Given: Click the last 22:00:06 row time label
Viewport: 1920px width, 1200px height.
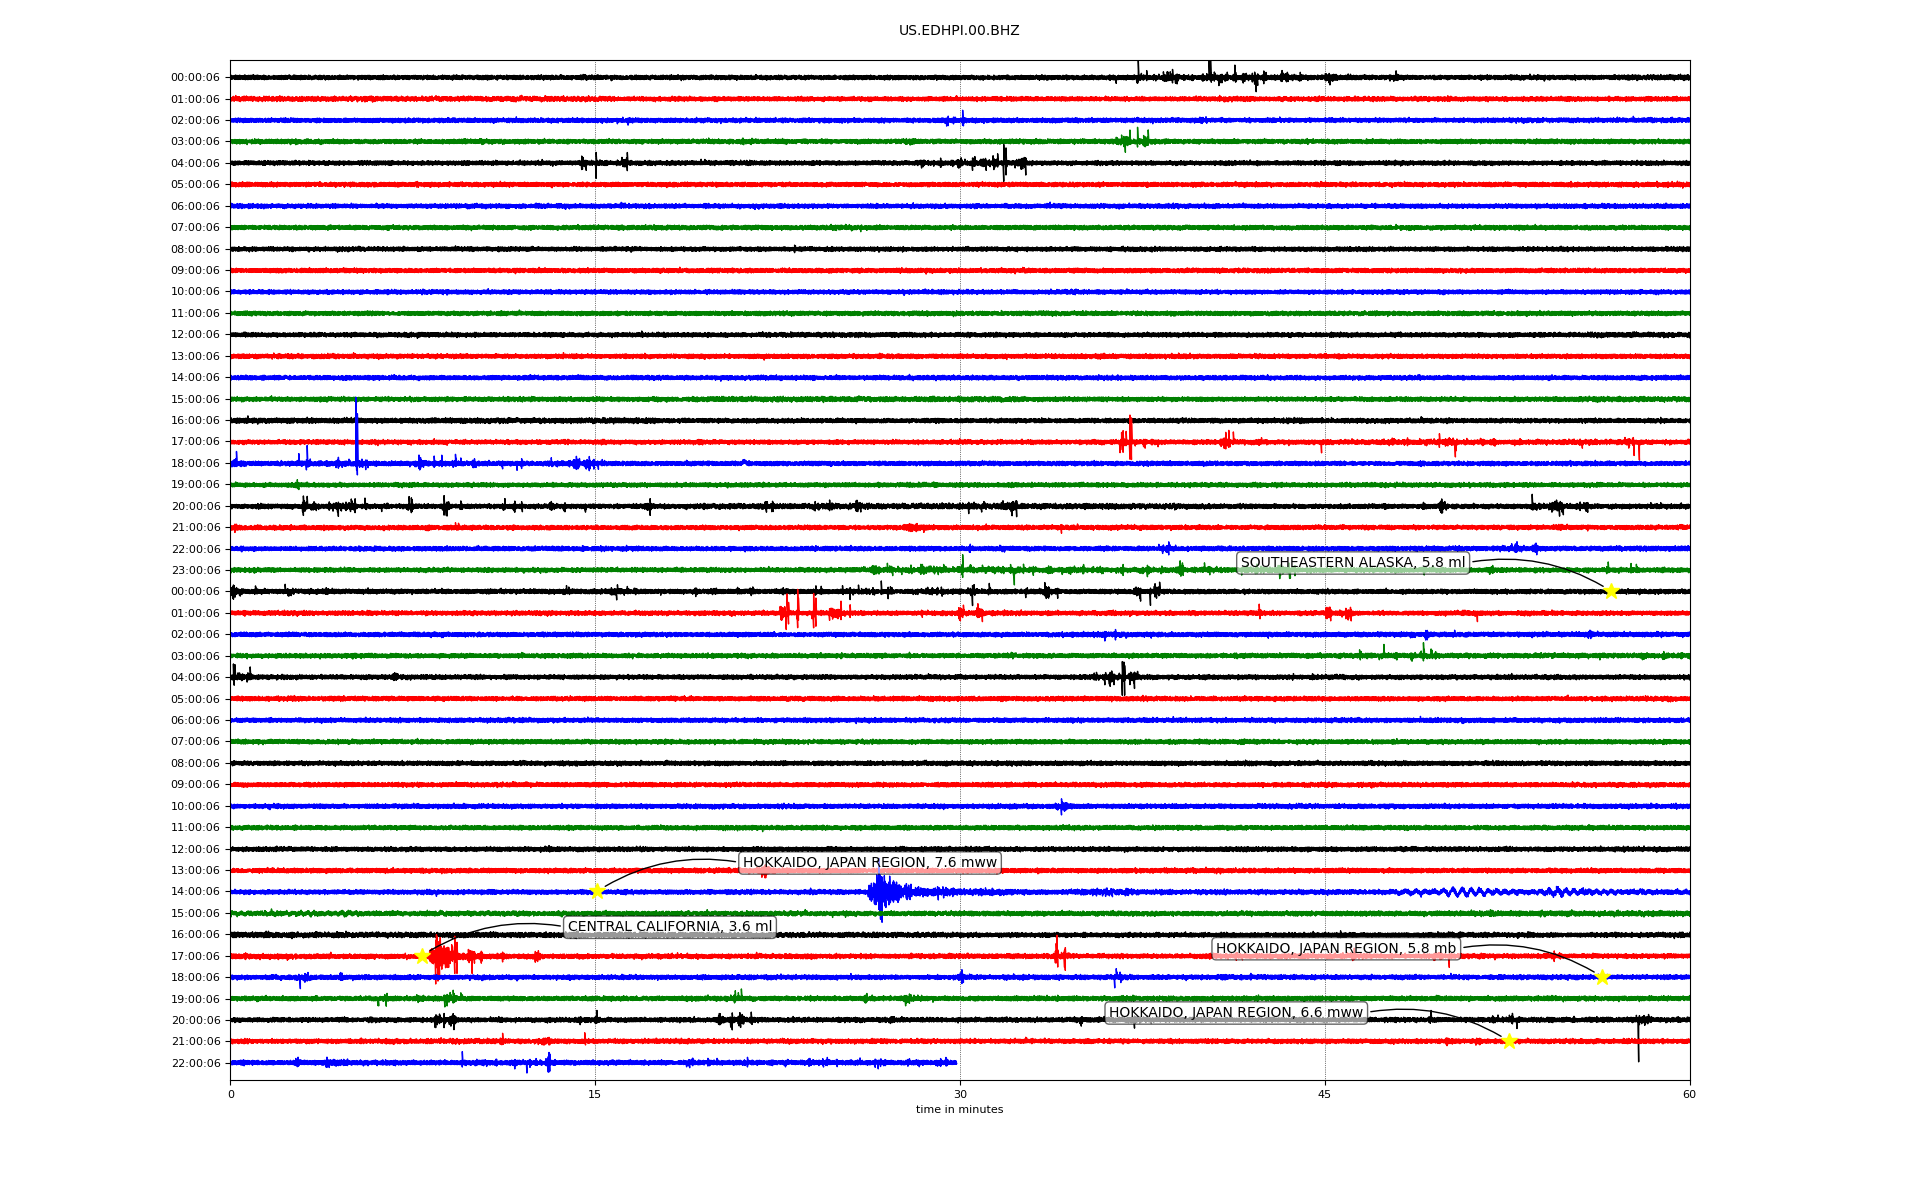Looking at the screenshot, I should tap(195, 1063).
